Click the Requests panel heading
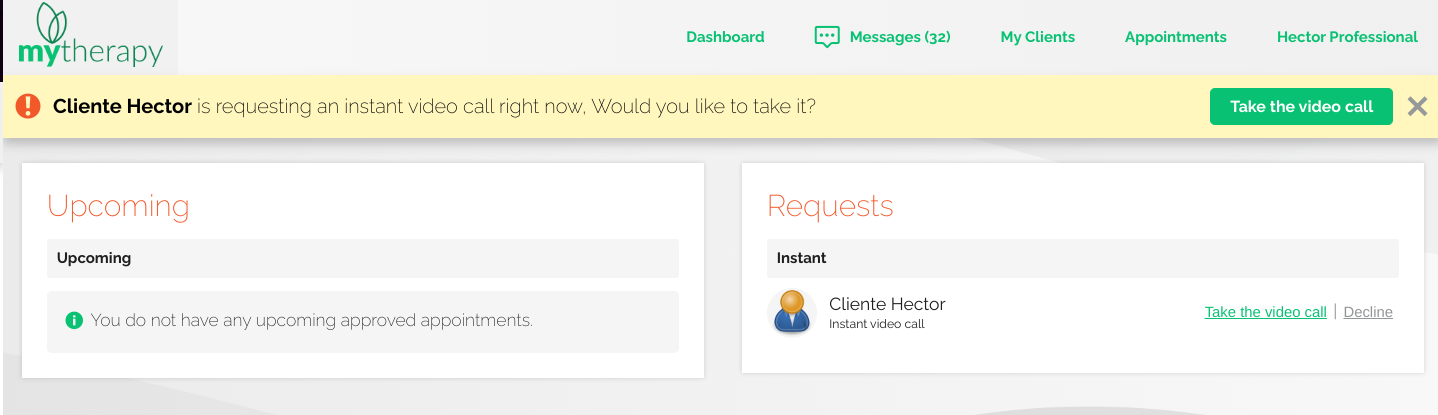Screen dimensions: 1438x415 click(830, 206)
